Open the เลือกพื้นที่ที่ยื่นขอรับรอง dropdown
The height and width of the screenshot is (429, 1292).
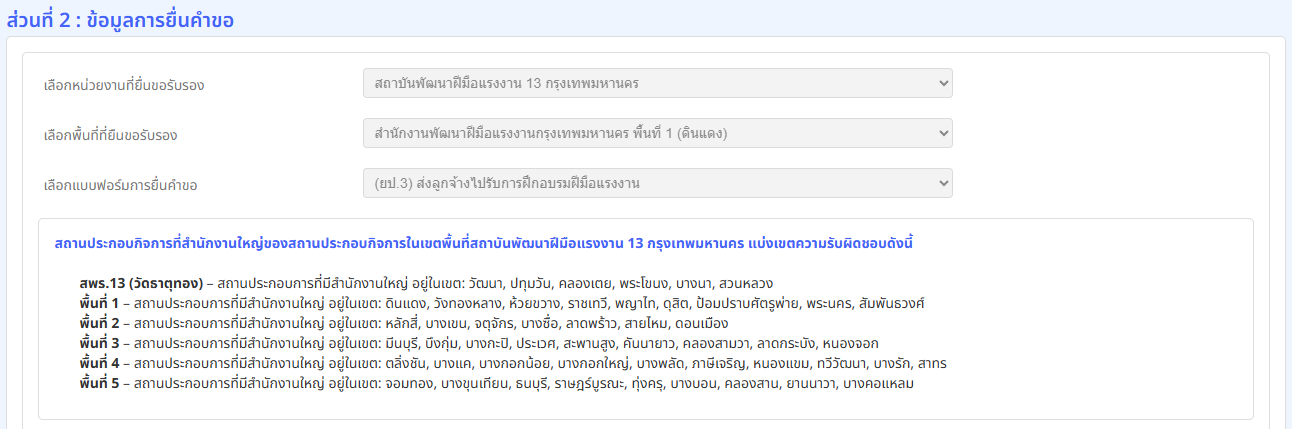pyautogui.click(x=658, y=133)
